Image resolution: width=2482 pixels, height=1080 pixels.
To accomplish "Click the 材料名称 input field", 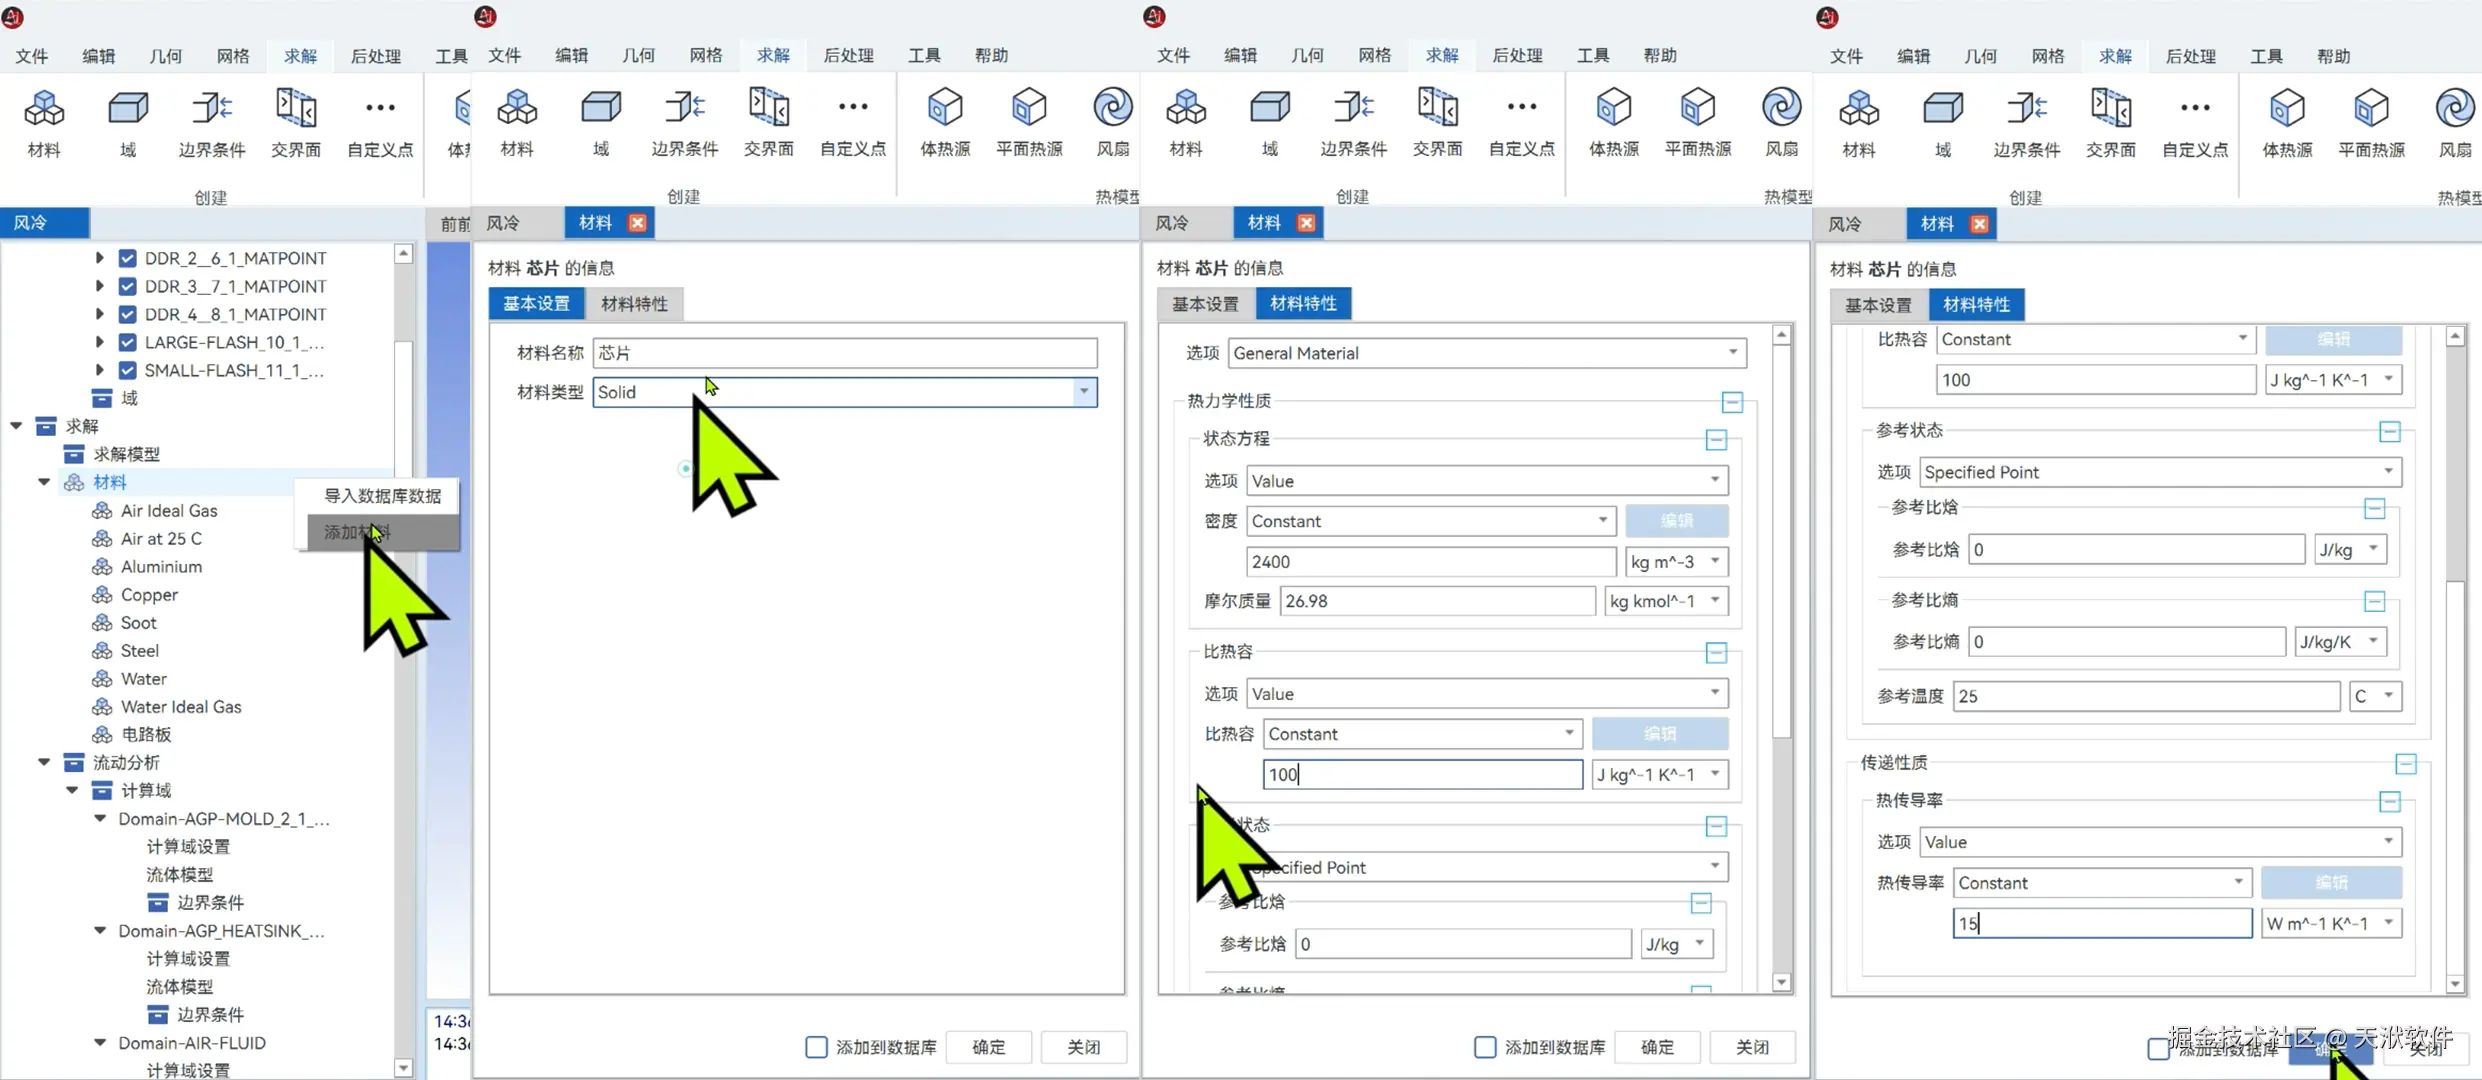I will point(844,353).
